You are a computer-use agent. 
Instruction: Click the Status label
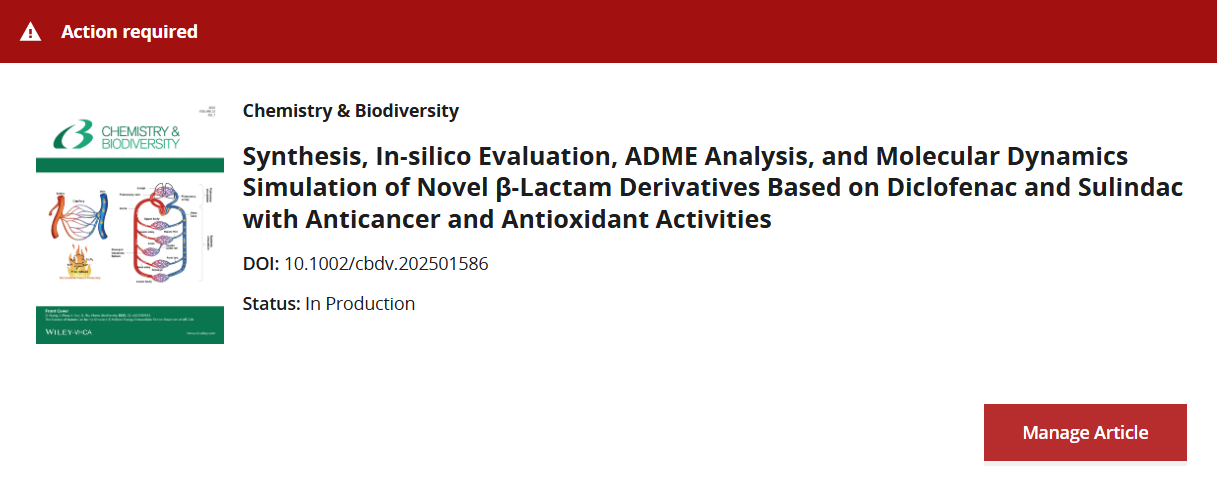271,303
